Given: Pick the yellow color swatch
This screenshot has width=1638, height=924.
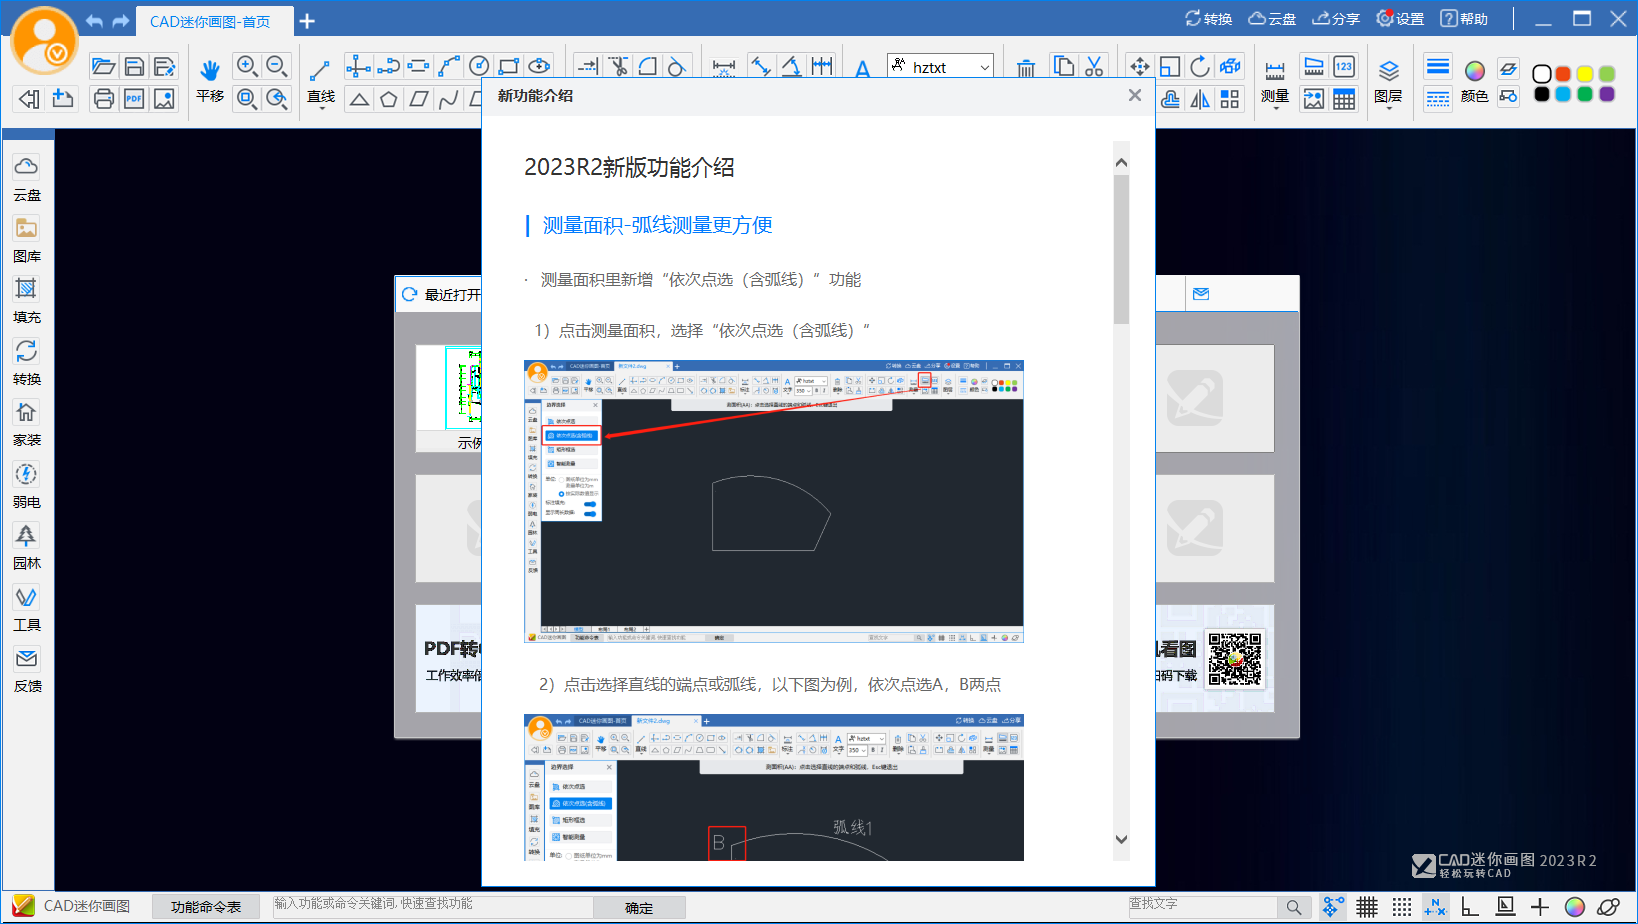Looking at the screenshot, I should point(1585,74).
